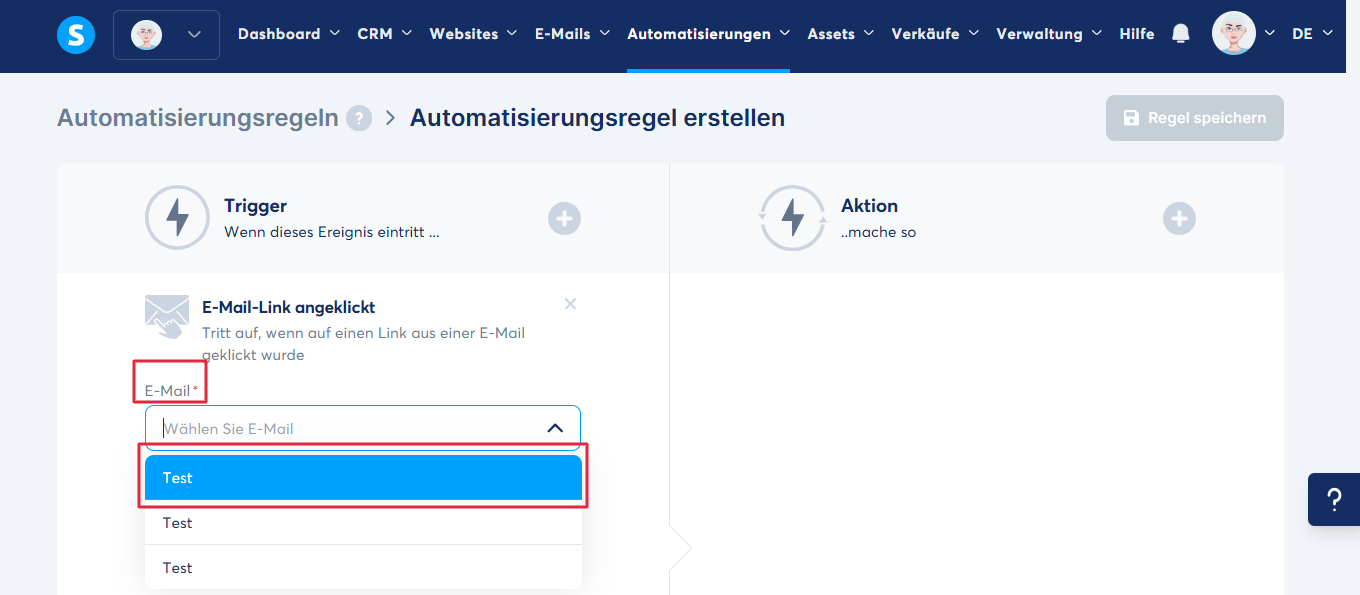The image size is (1360, 595).
Task: Click the Trigger heading text
Action: coord(255,206)
